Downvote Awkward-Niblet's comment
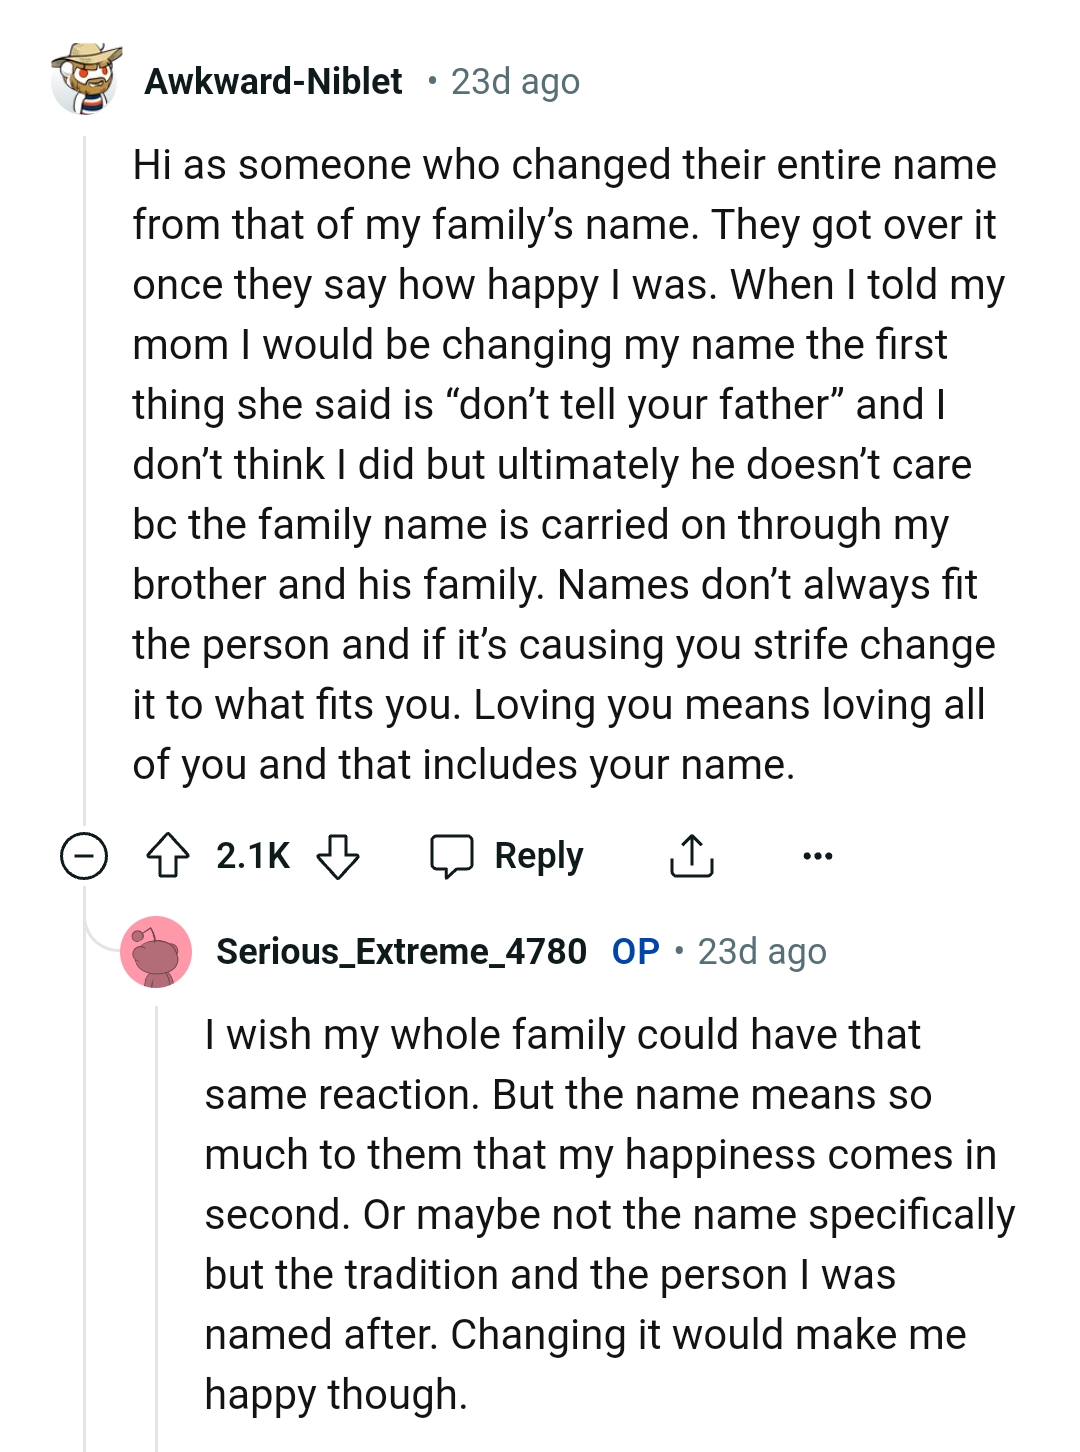Viewport: 1080px width, 1452px height. [x=338, y=856]
